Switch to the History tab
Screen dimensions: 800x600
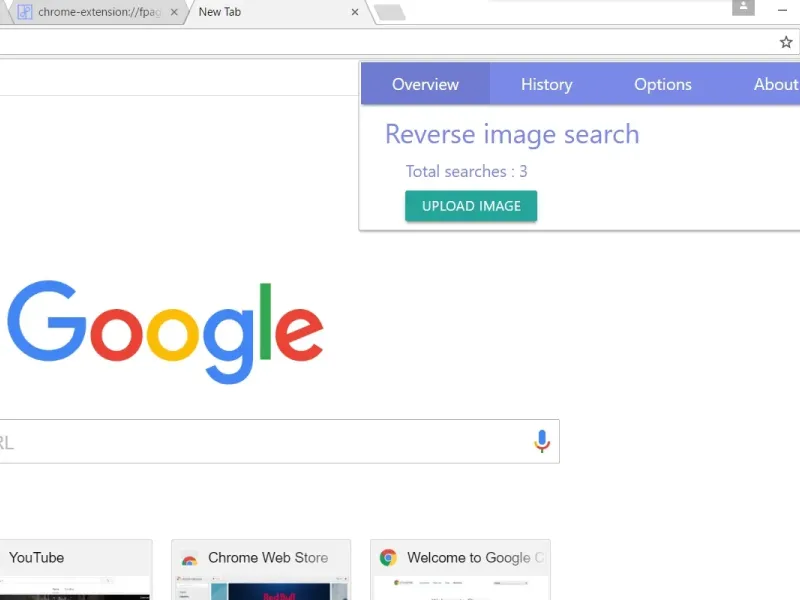click(546, 84)
